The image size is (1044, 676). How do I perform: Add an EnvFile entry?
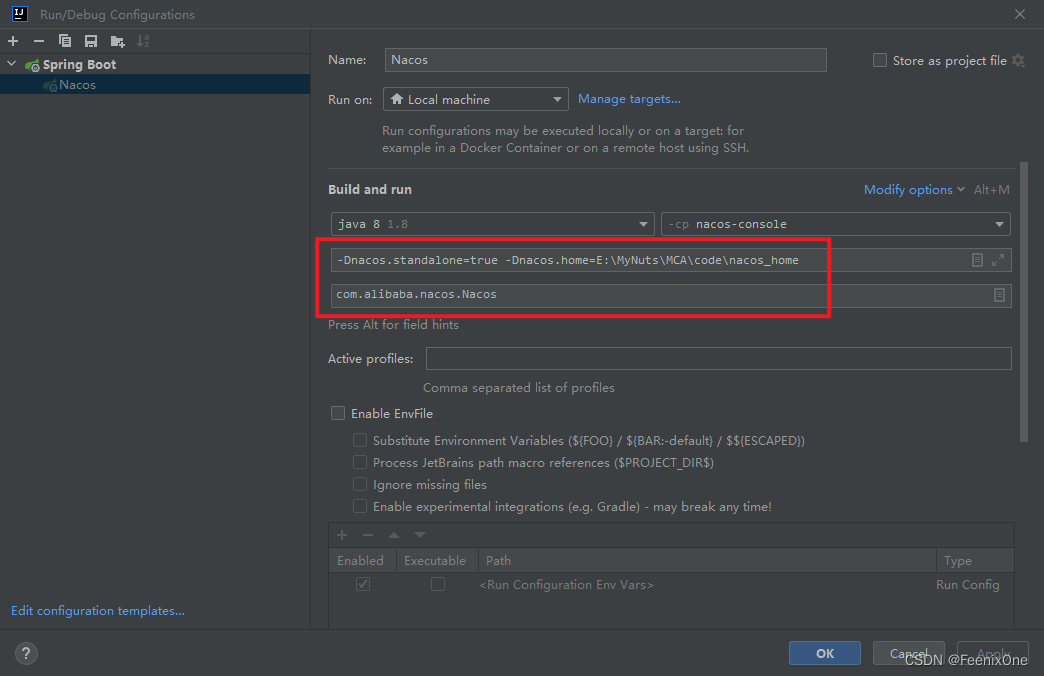pos(342,535)
